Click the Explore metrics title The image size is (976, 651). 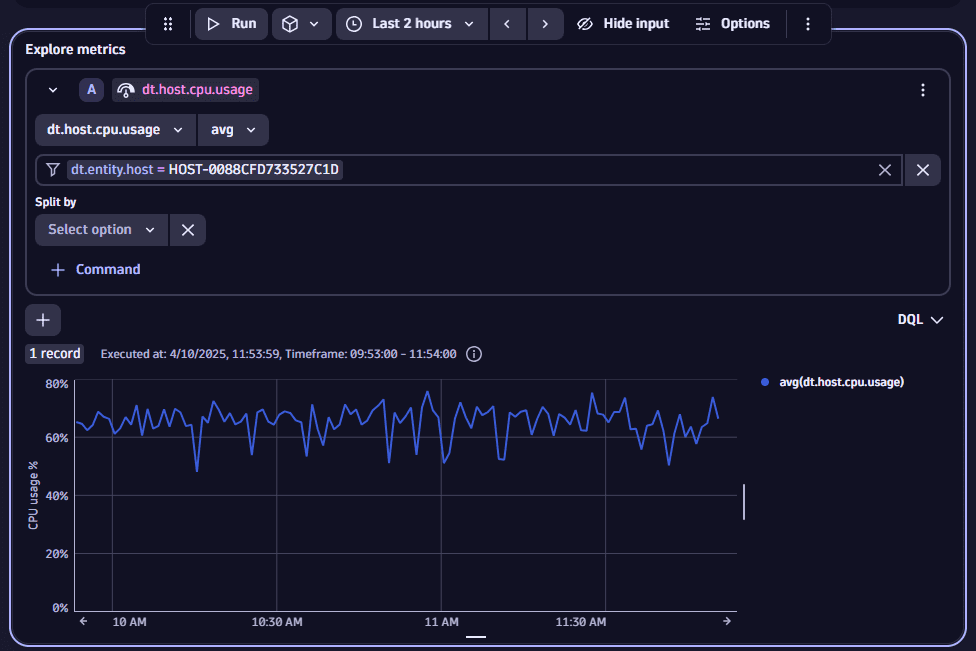point(75,50)
